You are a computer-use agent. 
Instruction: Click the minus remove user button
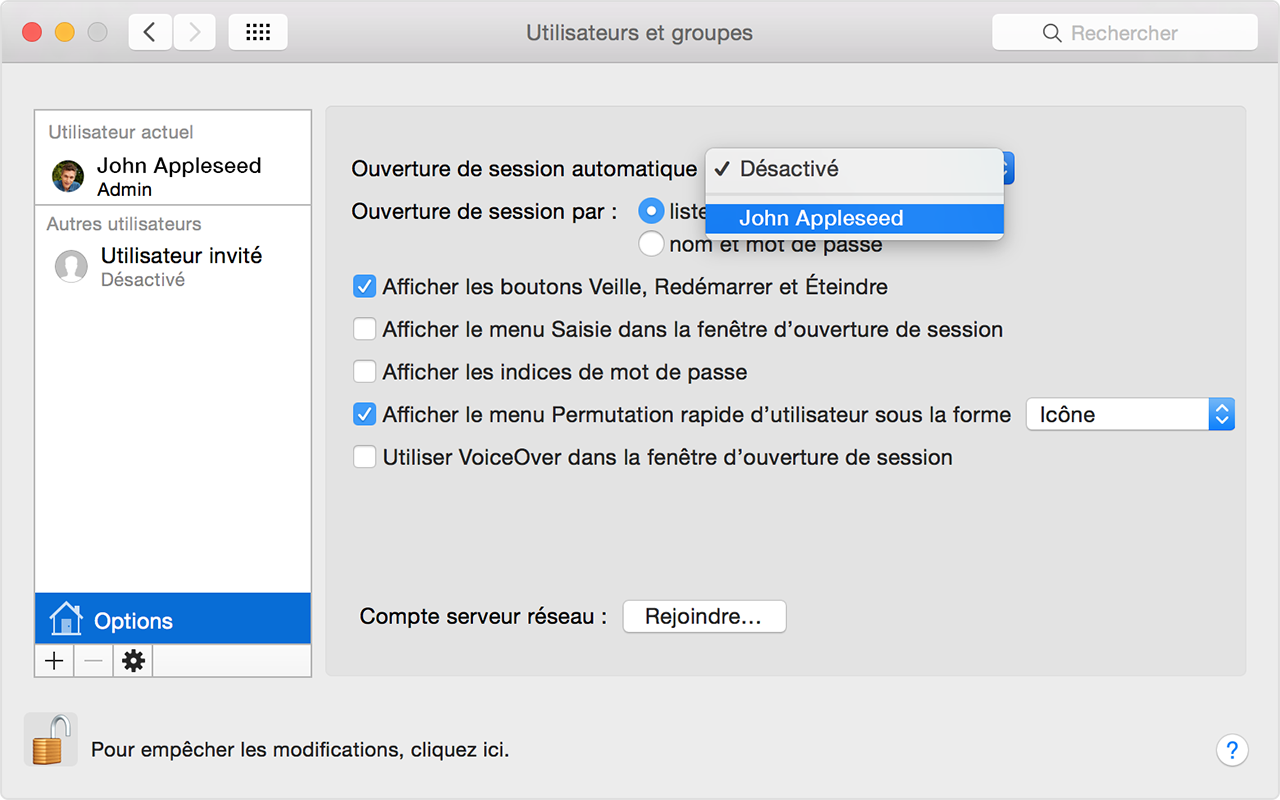pos(93,661)
